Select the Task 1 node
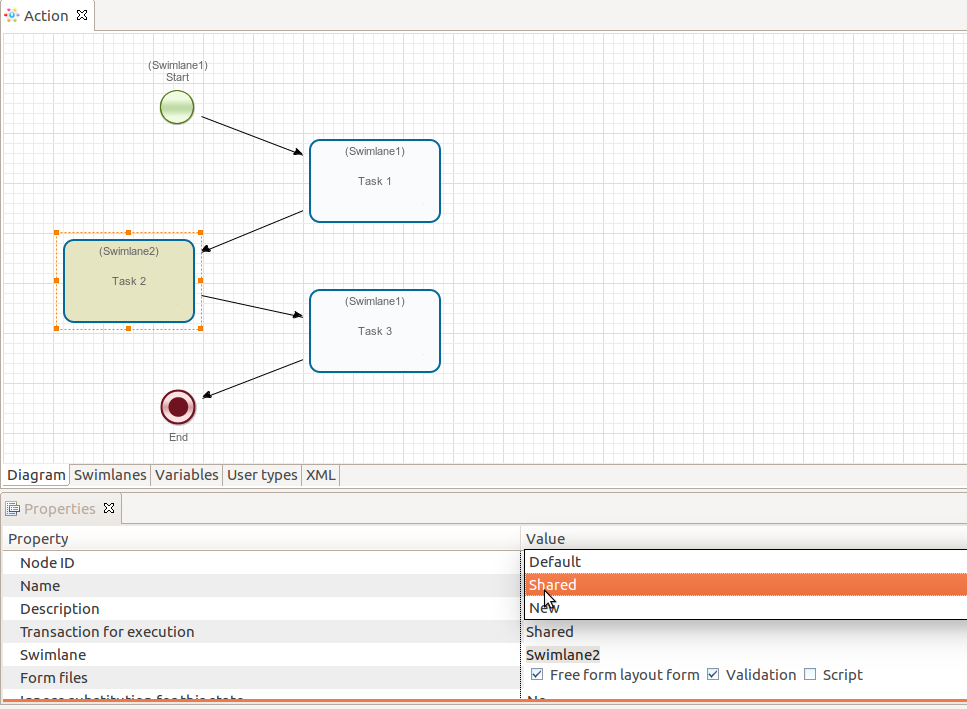The height and width of the screenshot is (709, 967). 375,181
